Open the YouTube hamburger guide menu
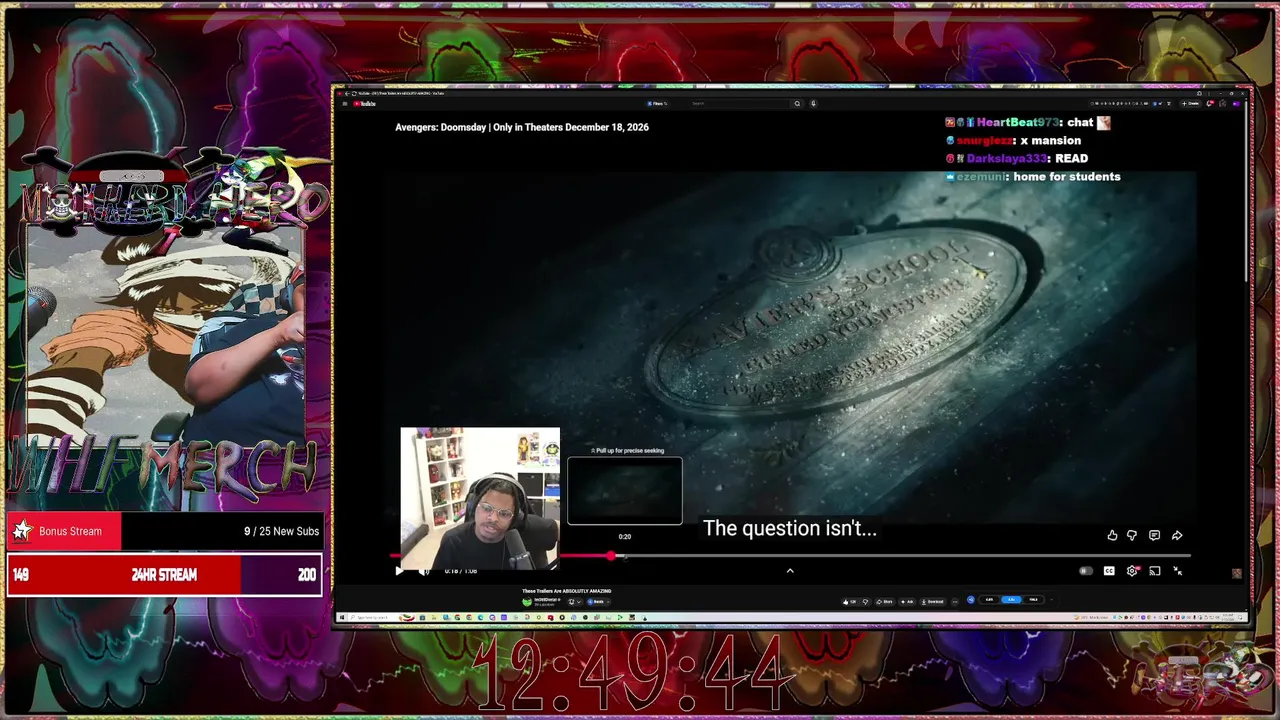1280x720 pixels. click(x=343, y=103)
